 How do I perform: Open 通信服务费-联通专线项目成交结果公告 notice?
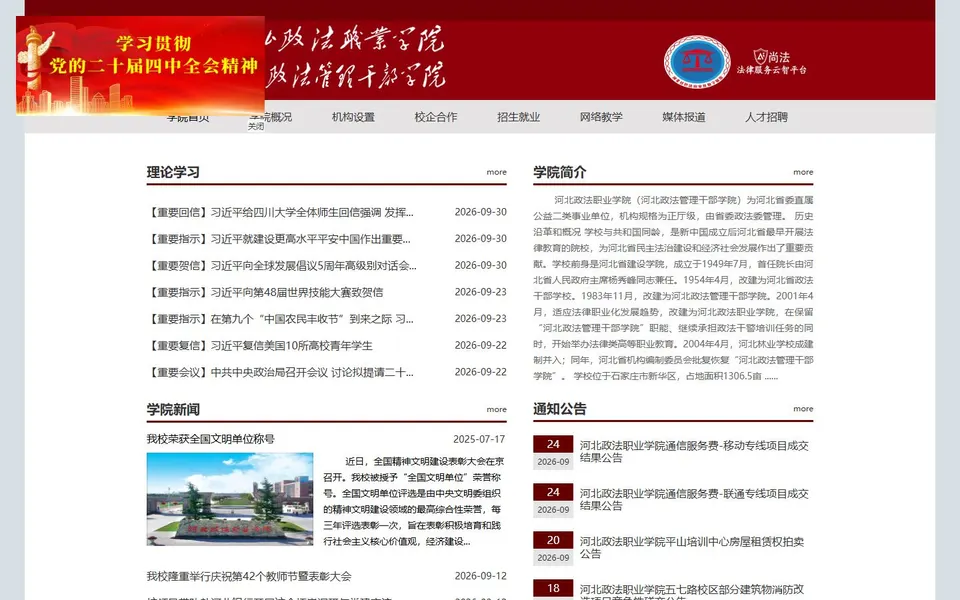pos(694,500)
